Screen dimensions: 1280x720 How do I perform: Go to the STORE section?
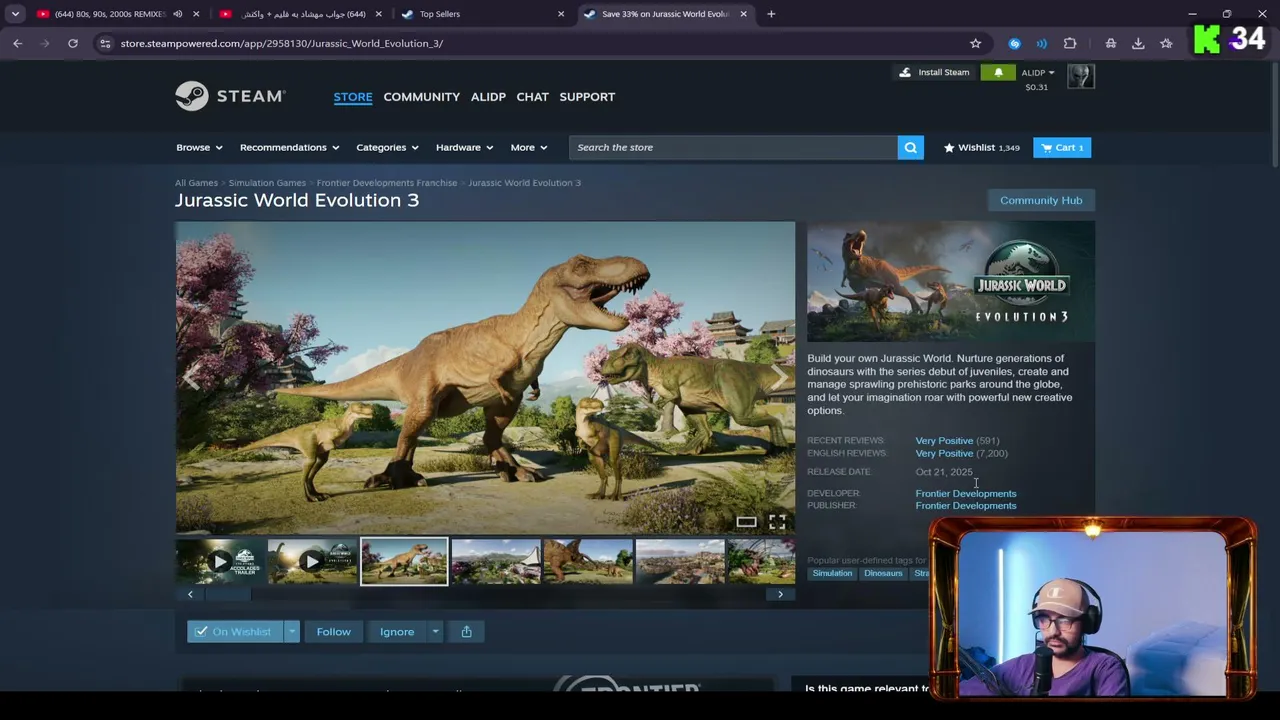click(353, 97)
